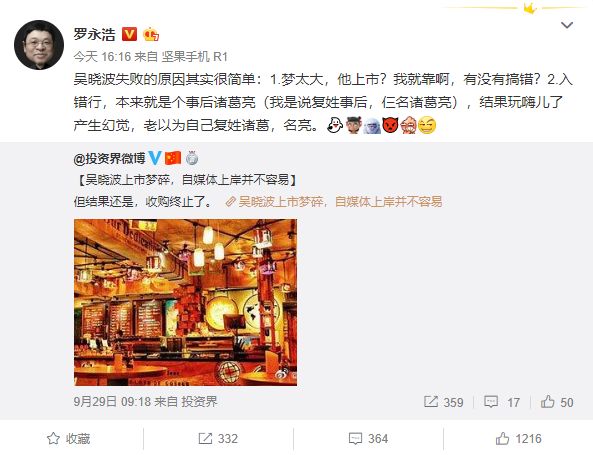Click the China flag badge icon

[x=173, y=158]
